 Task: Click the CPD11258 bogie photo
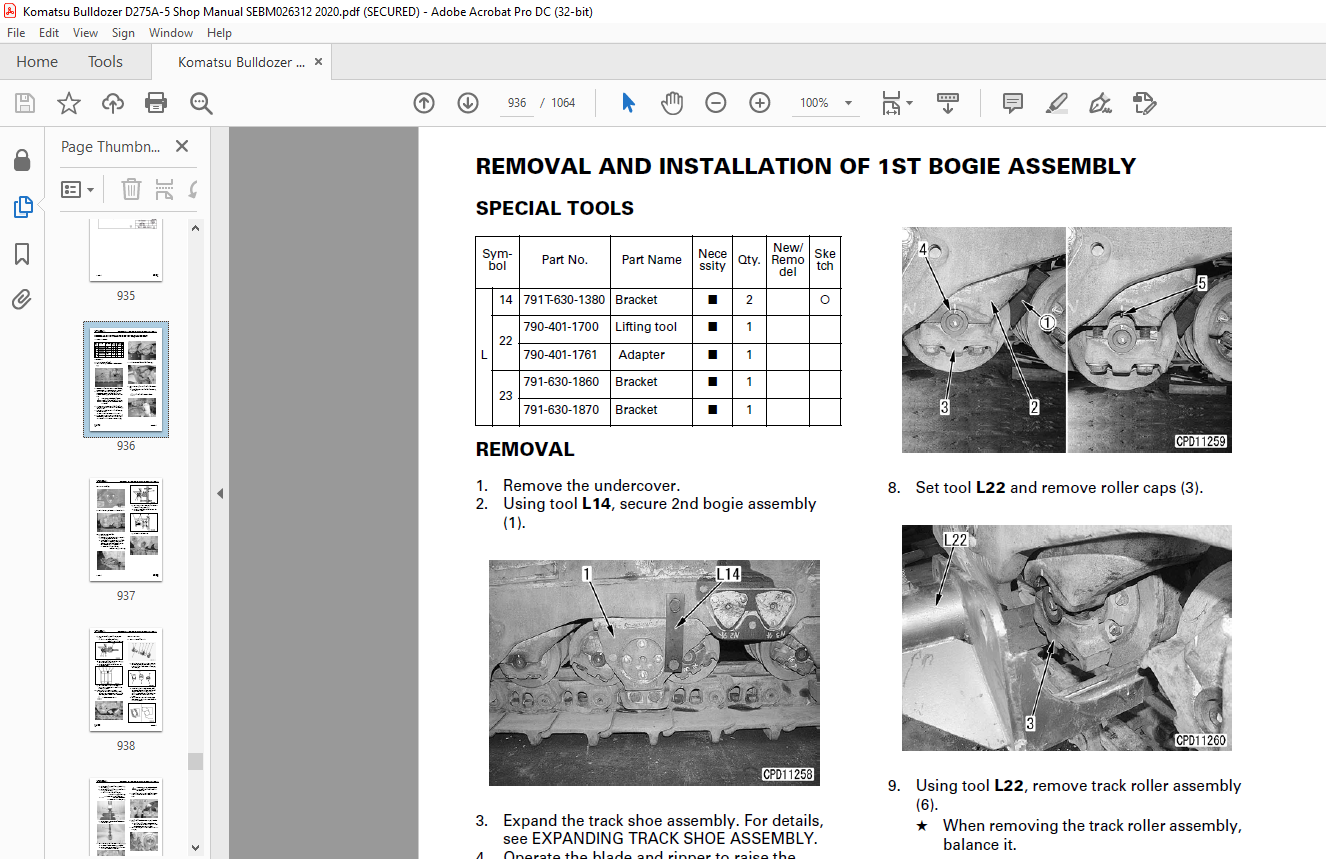[x=654, y=672]
